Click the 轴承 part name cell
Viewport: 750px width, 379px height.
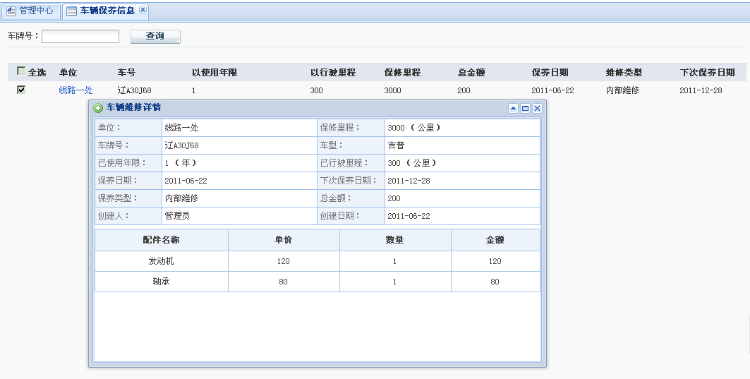pyautogui.click(x=161, y=282)
